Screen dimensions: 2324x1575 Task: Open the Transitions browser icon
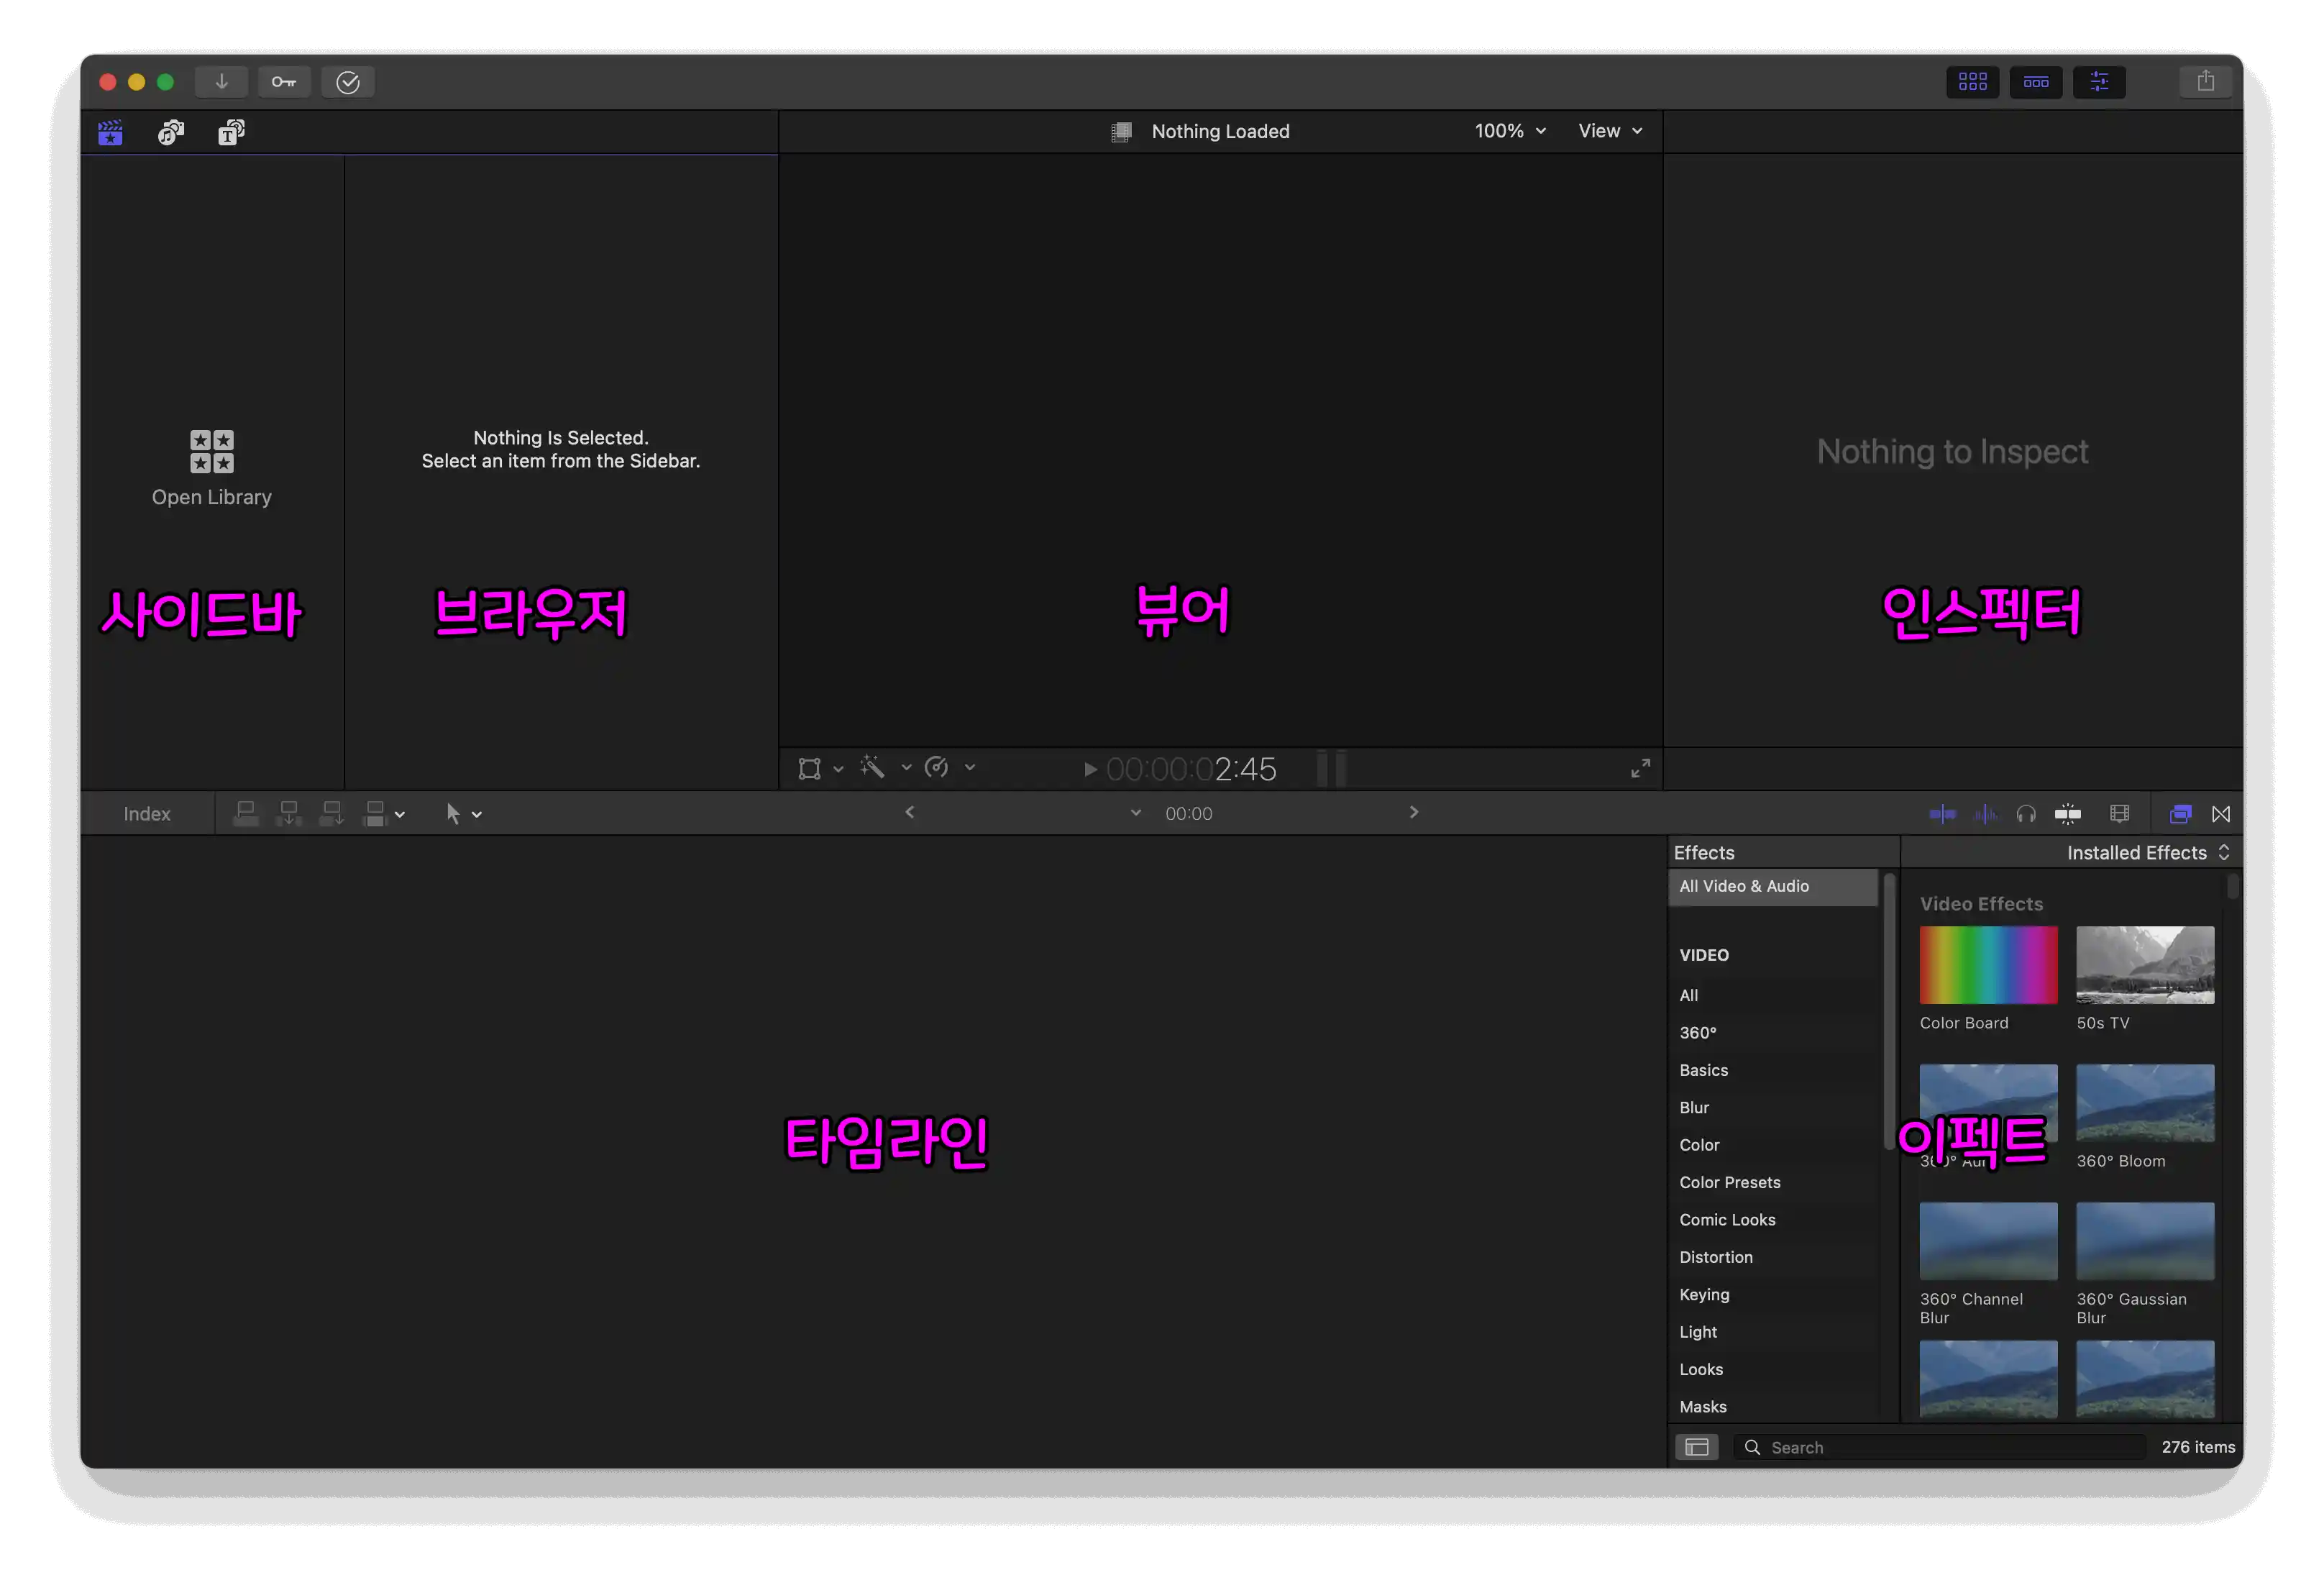click(2221, 814)
